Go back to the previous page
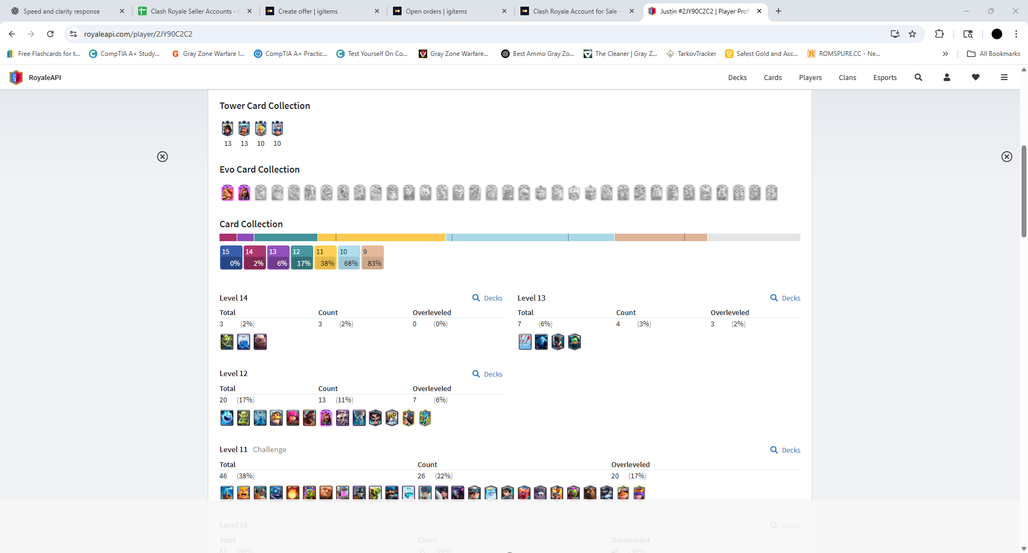The width and height of the screenshot is (1028, 553). tap(12, 34)
